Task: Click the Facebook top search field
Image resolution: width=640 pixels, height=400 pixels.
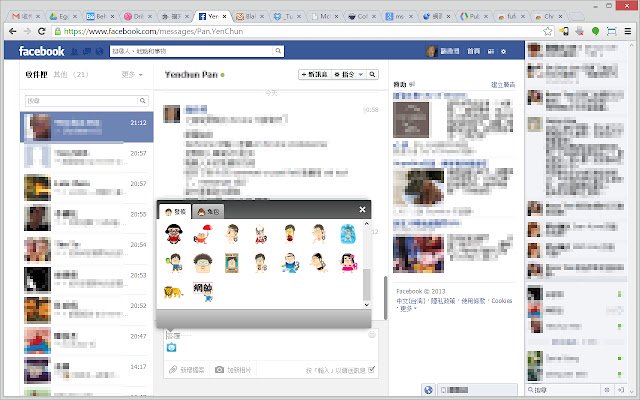Action: coord(192,51)
